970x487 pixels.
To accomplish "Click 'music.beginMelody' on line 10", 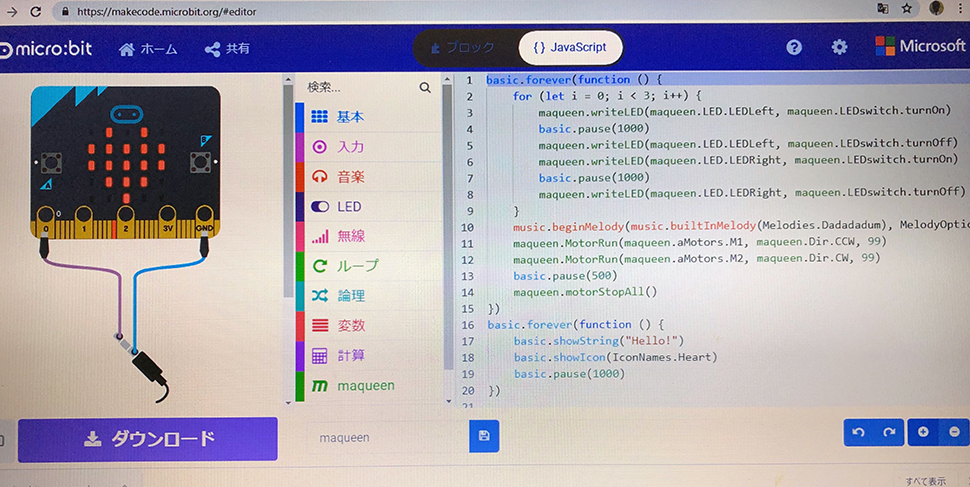I will 568,226.
